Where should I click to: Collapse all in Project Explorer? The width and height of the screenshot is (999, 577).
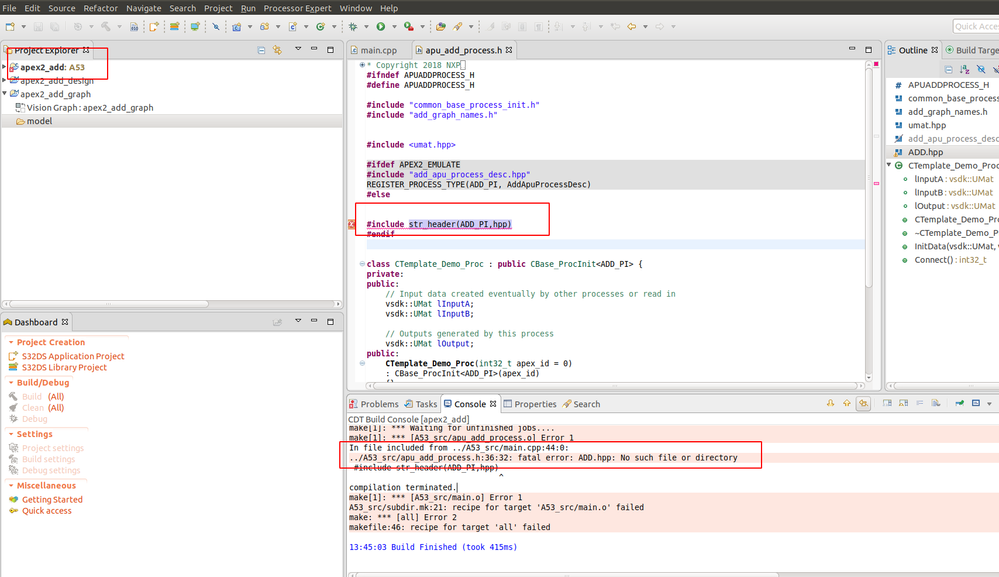(x=261, y=50)
